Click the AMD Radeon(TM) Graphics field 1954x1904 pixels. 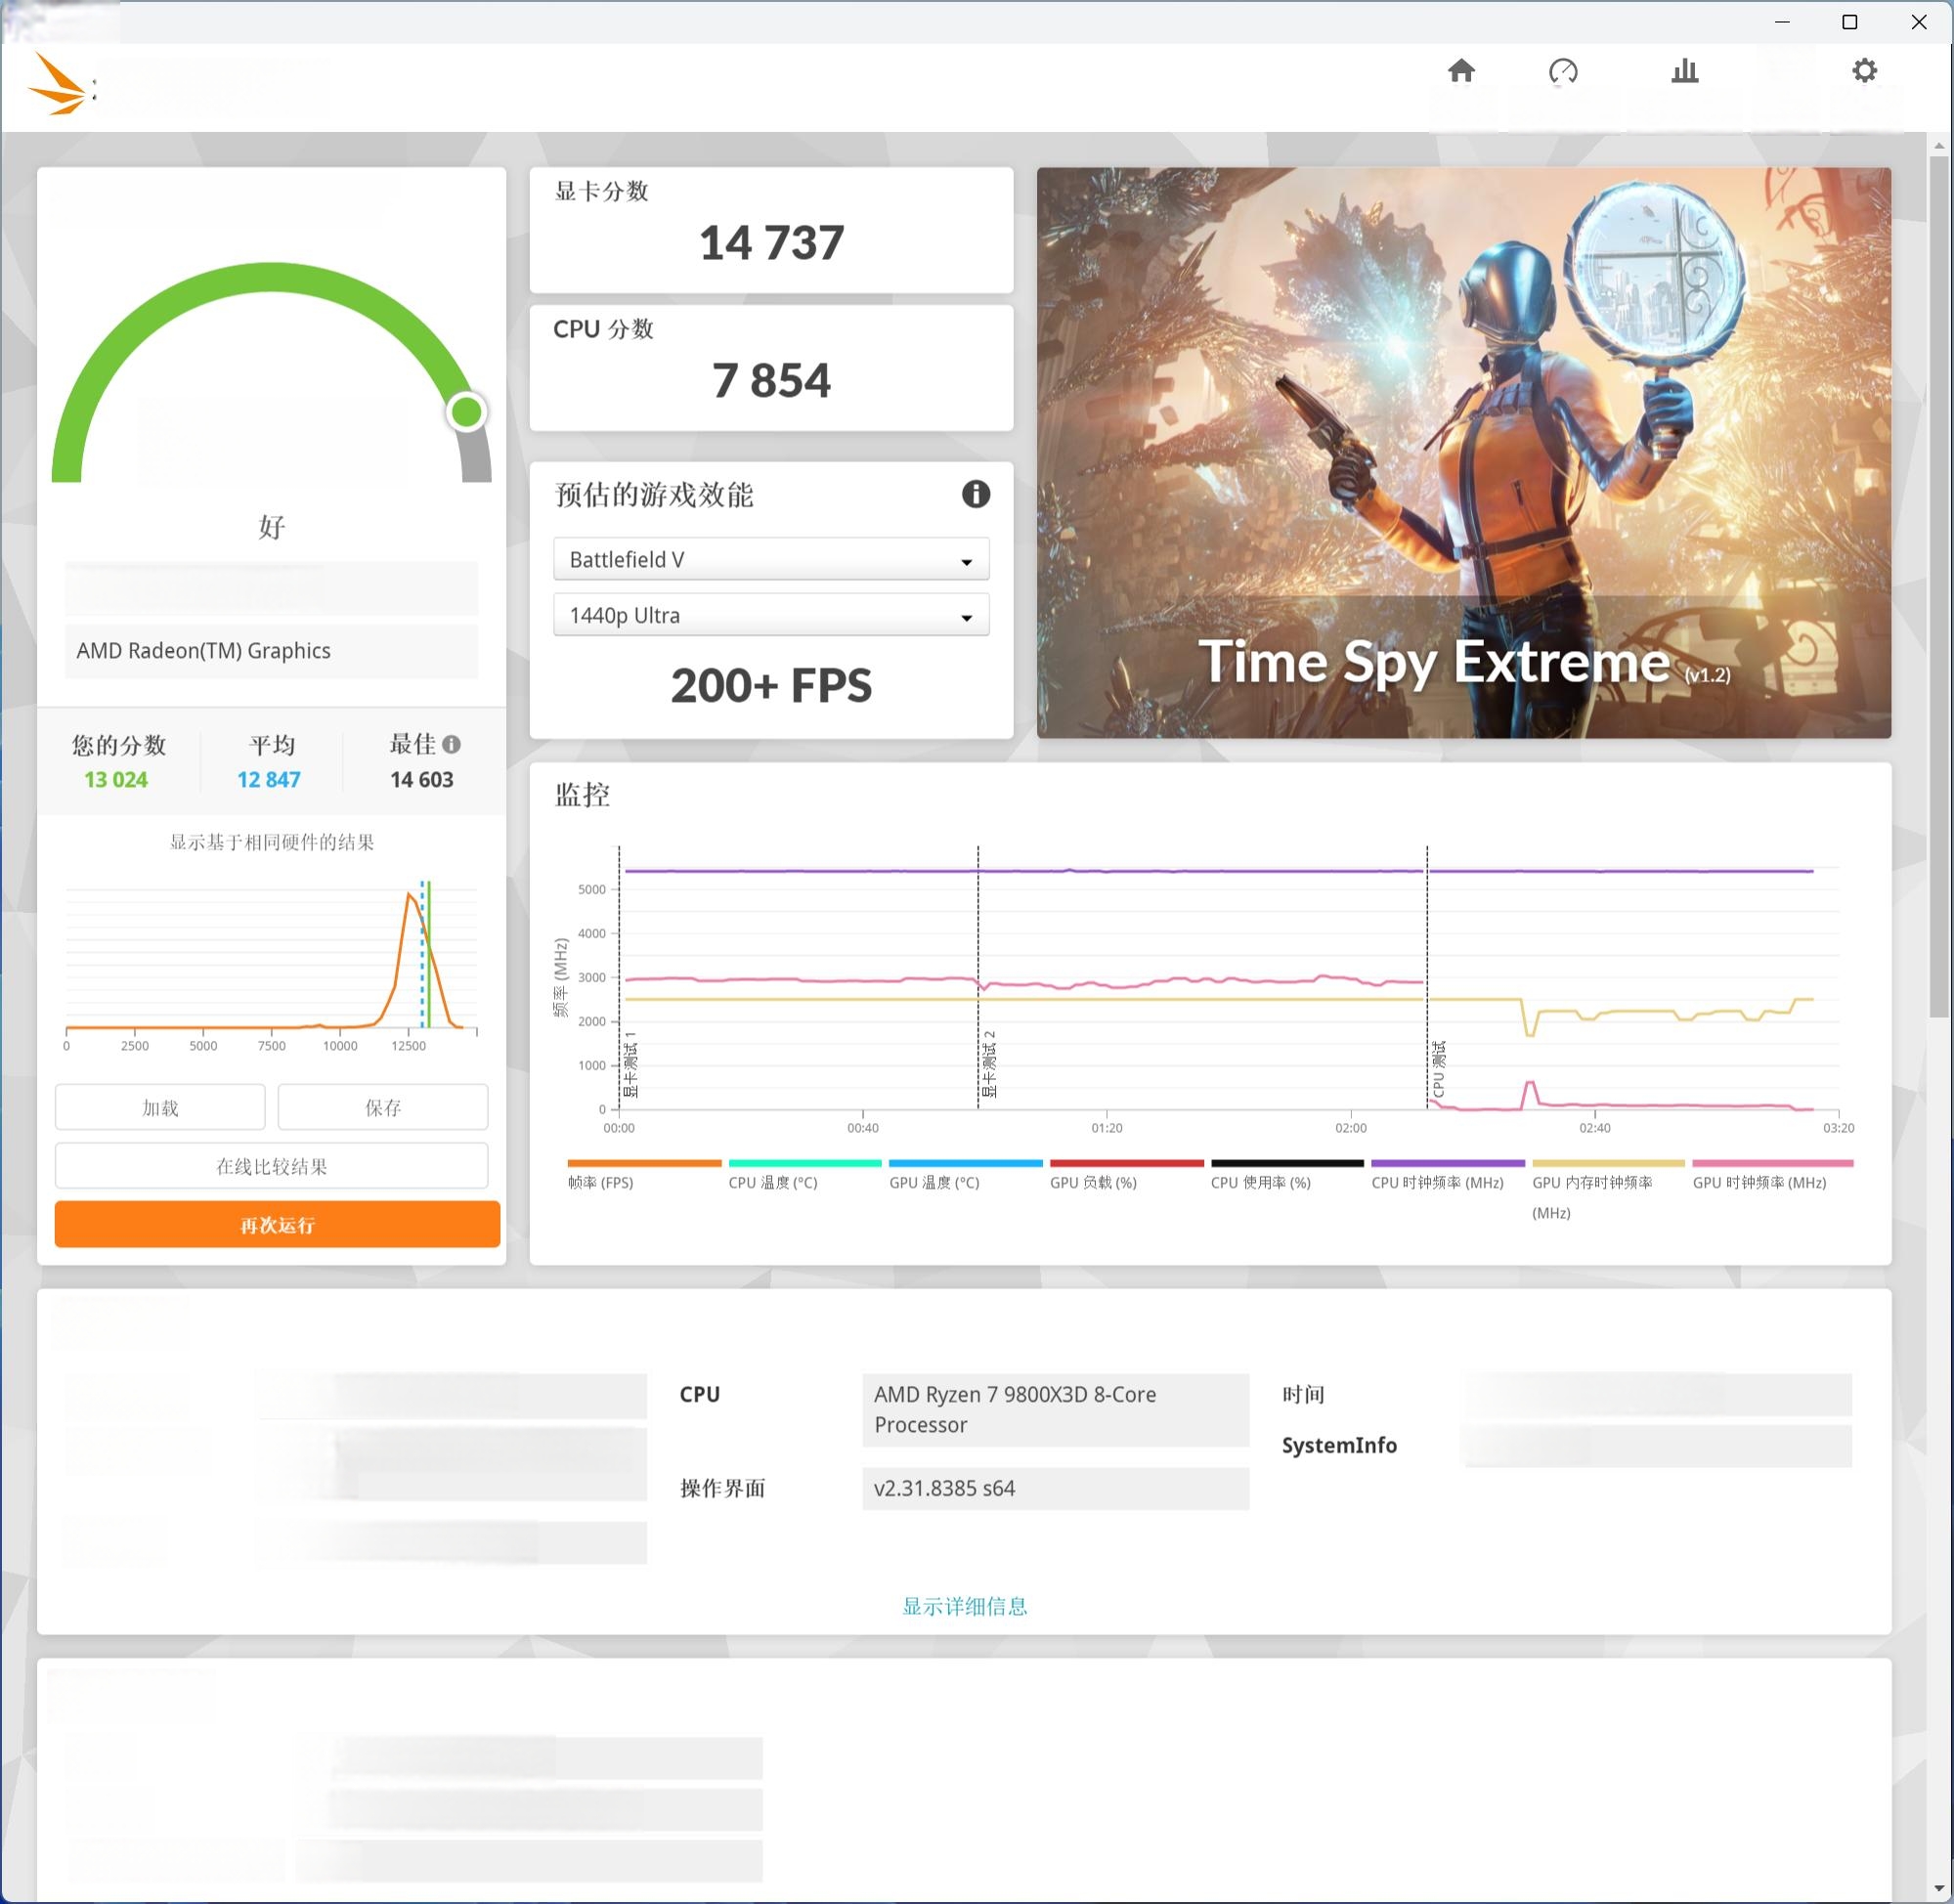[x=271, y=651]
